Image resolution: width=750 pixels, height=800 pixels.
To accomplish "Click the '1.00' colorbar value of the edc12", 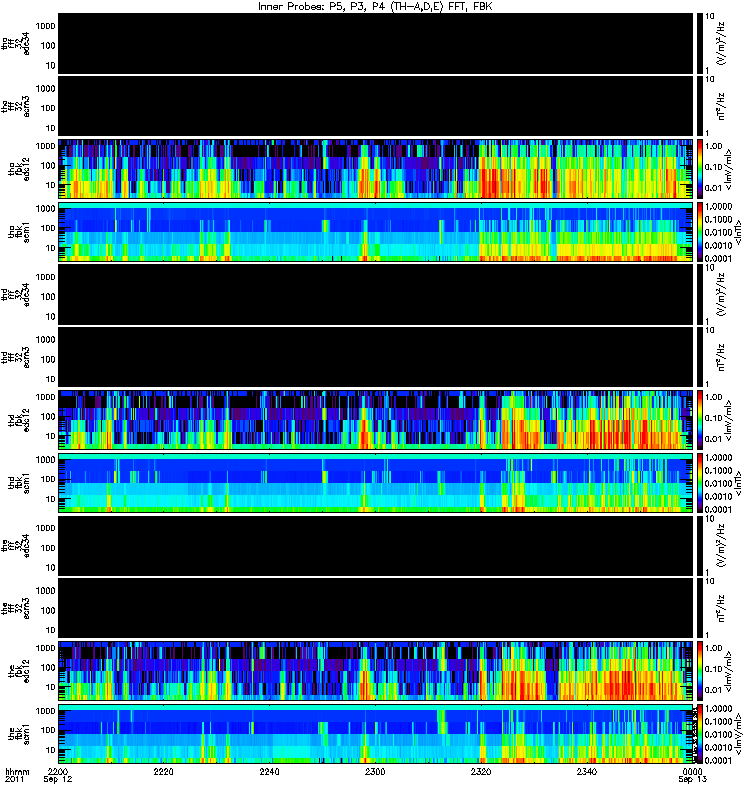I will point(713,648).
